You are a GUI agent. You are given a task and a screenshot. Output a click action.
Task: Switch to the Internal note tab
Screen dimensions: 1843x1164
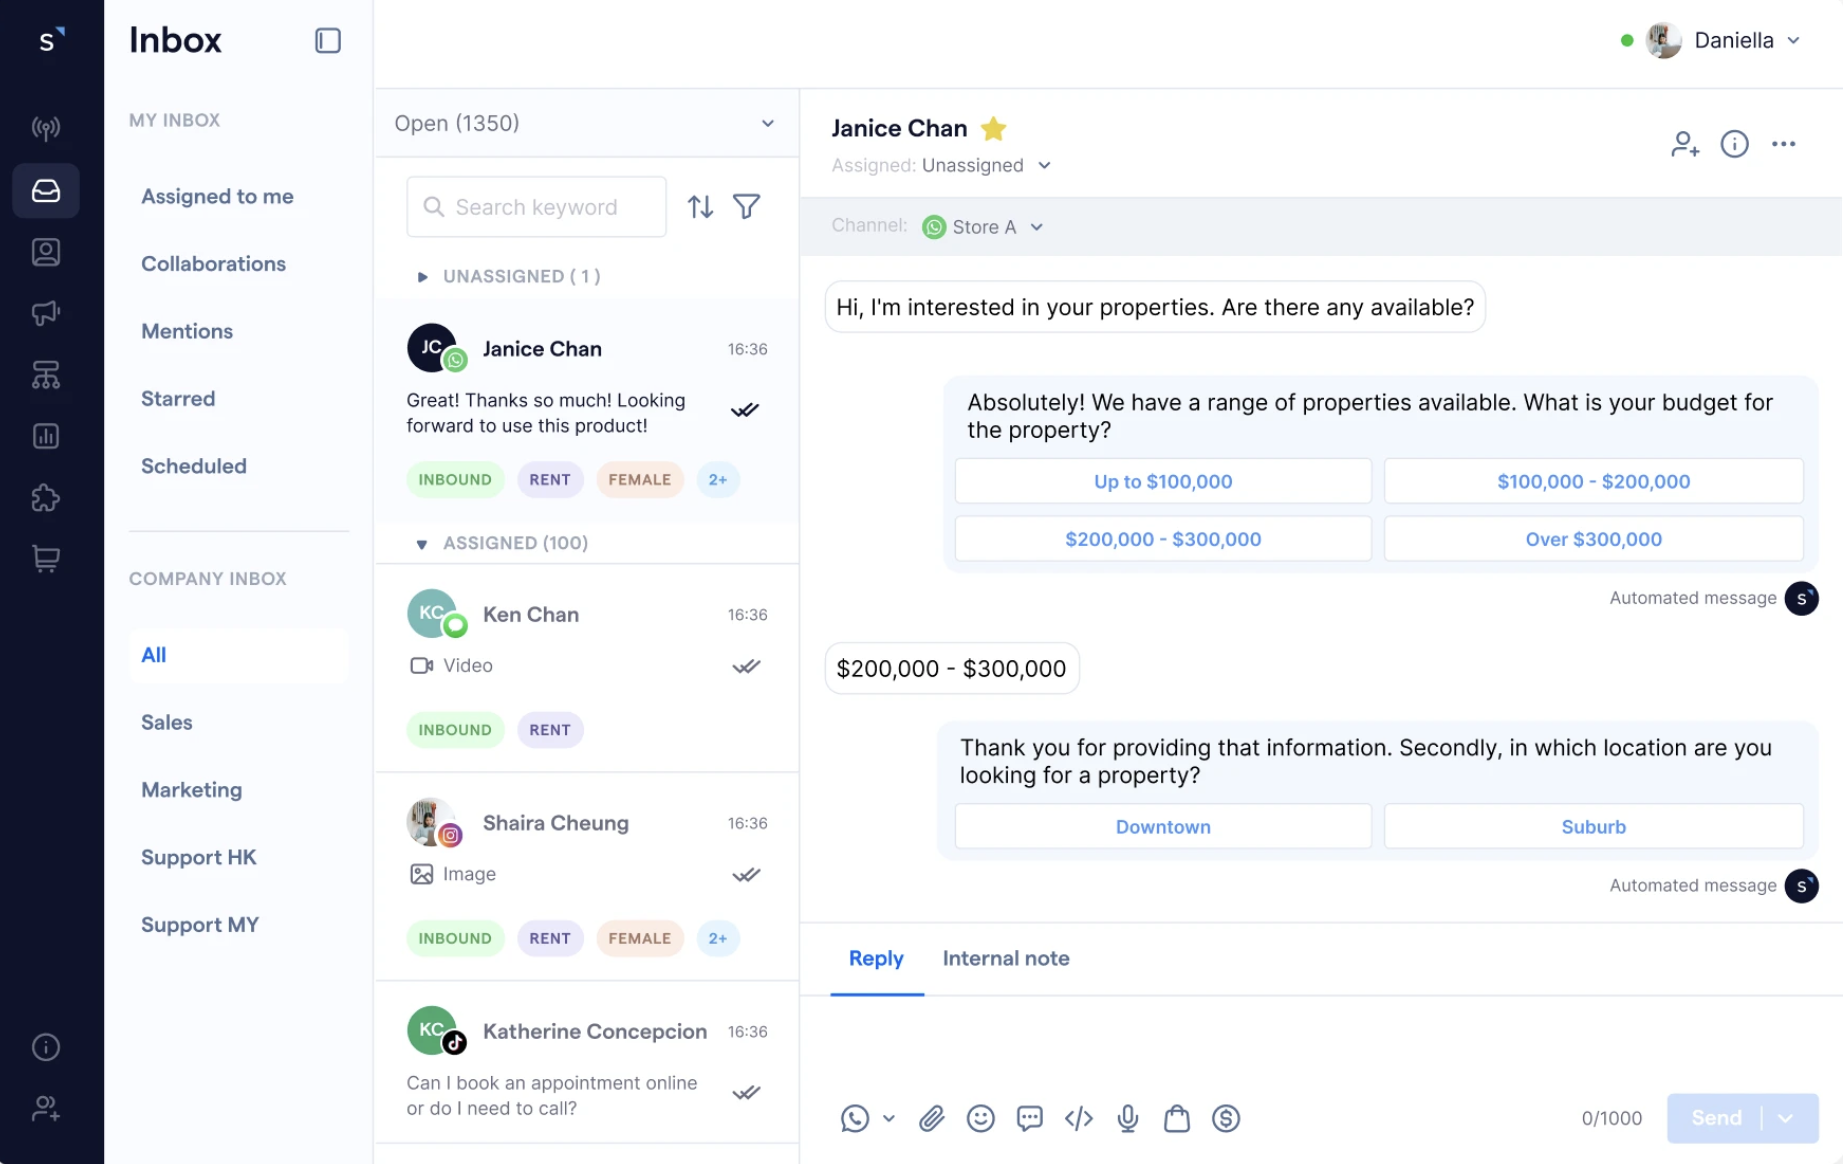1005,958
